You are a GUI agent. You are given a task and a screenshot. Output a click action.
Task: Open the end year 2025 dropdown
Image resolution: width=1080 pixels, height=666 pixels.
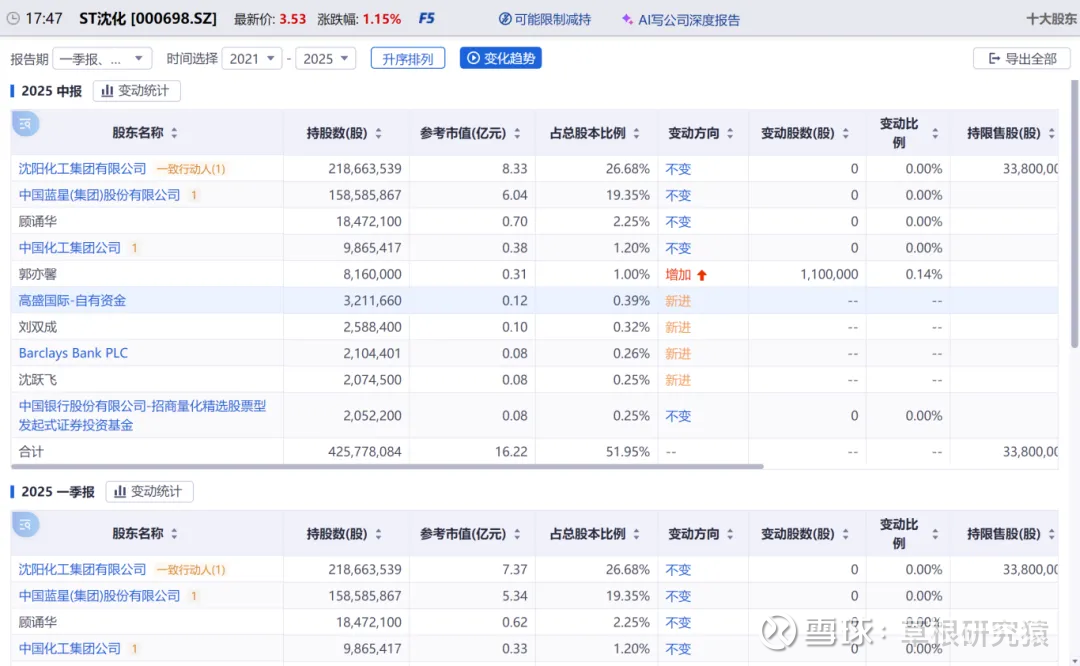tap(327, 59)
